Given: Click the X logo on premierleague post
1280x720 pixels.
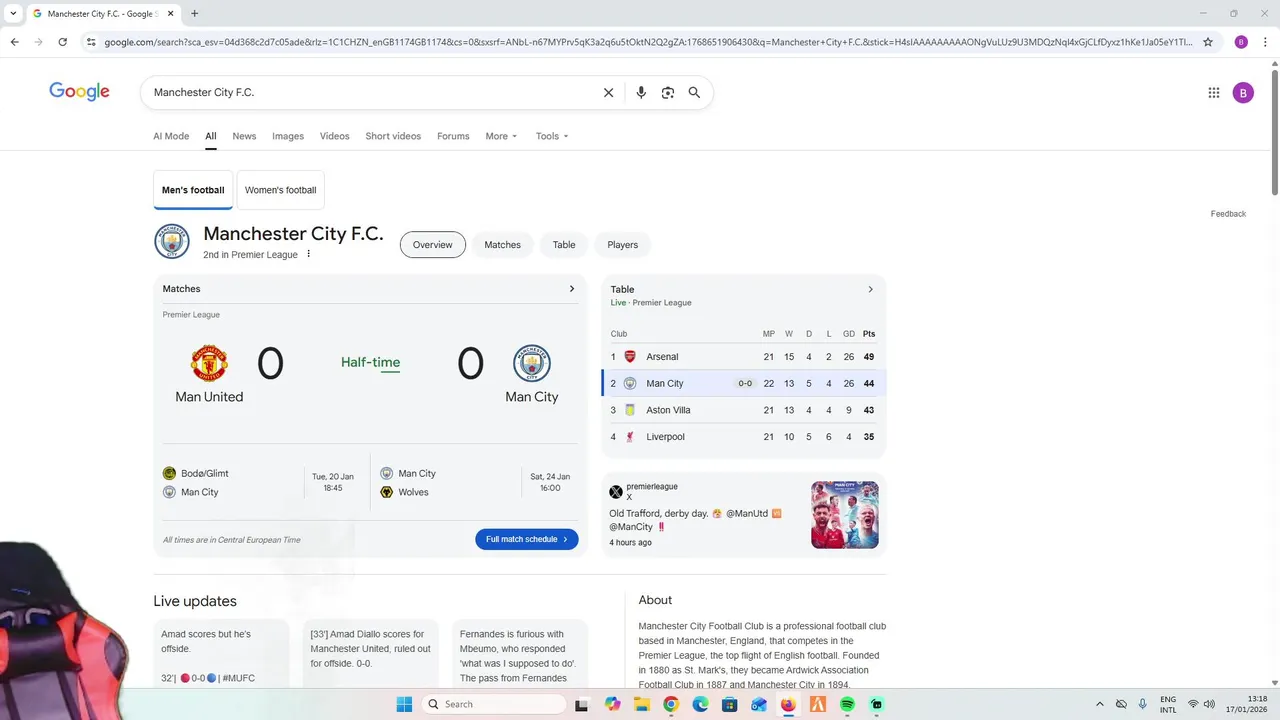Looking at the screenshot, I should [x=616, y=492].
